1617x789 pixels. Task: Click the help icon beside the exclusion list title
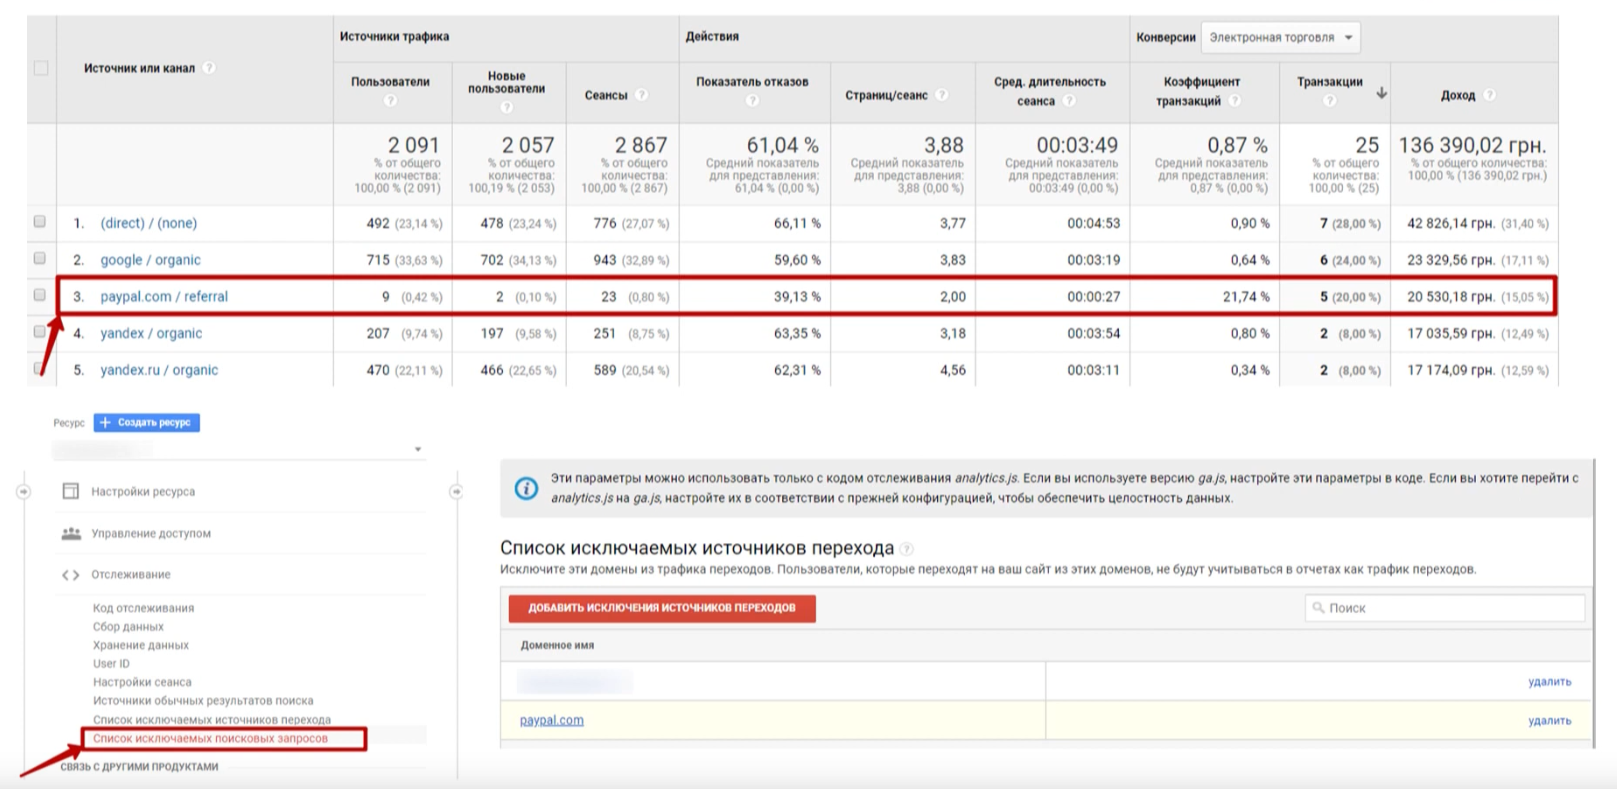[x=907, y=549]
